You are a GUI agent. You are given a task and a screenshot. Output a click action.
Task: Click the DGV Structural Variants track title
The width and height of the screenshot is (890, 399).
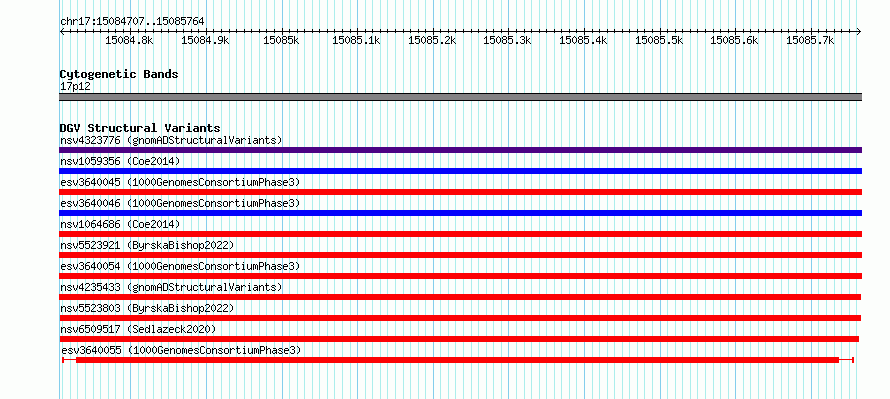coord(140,128)
